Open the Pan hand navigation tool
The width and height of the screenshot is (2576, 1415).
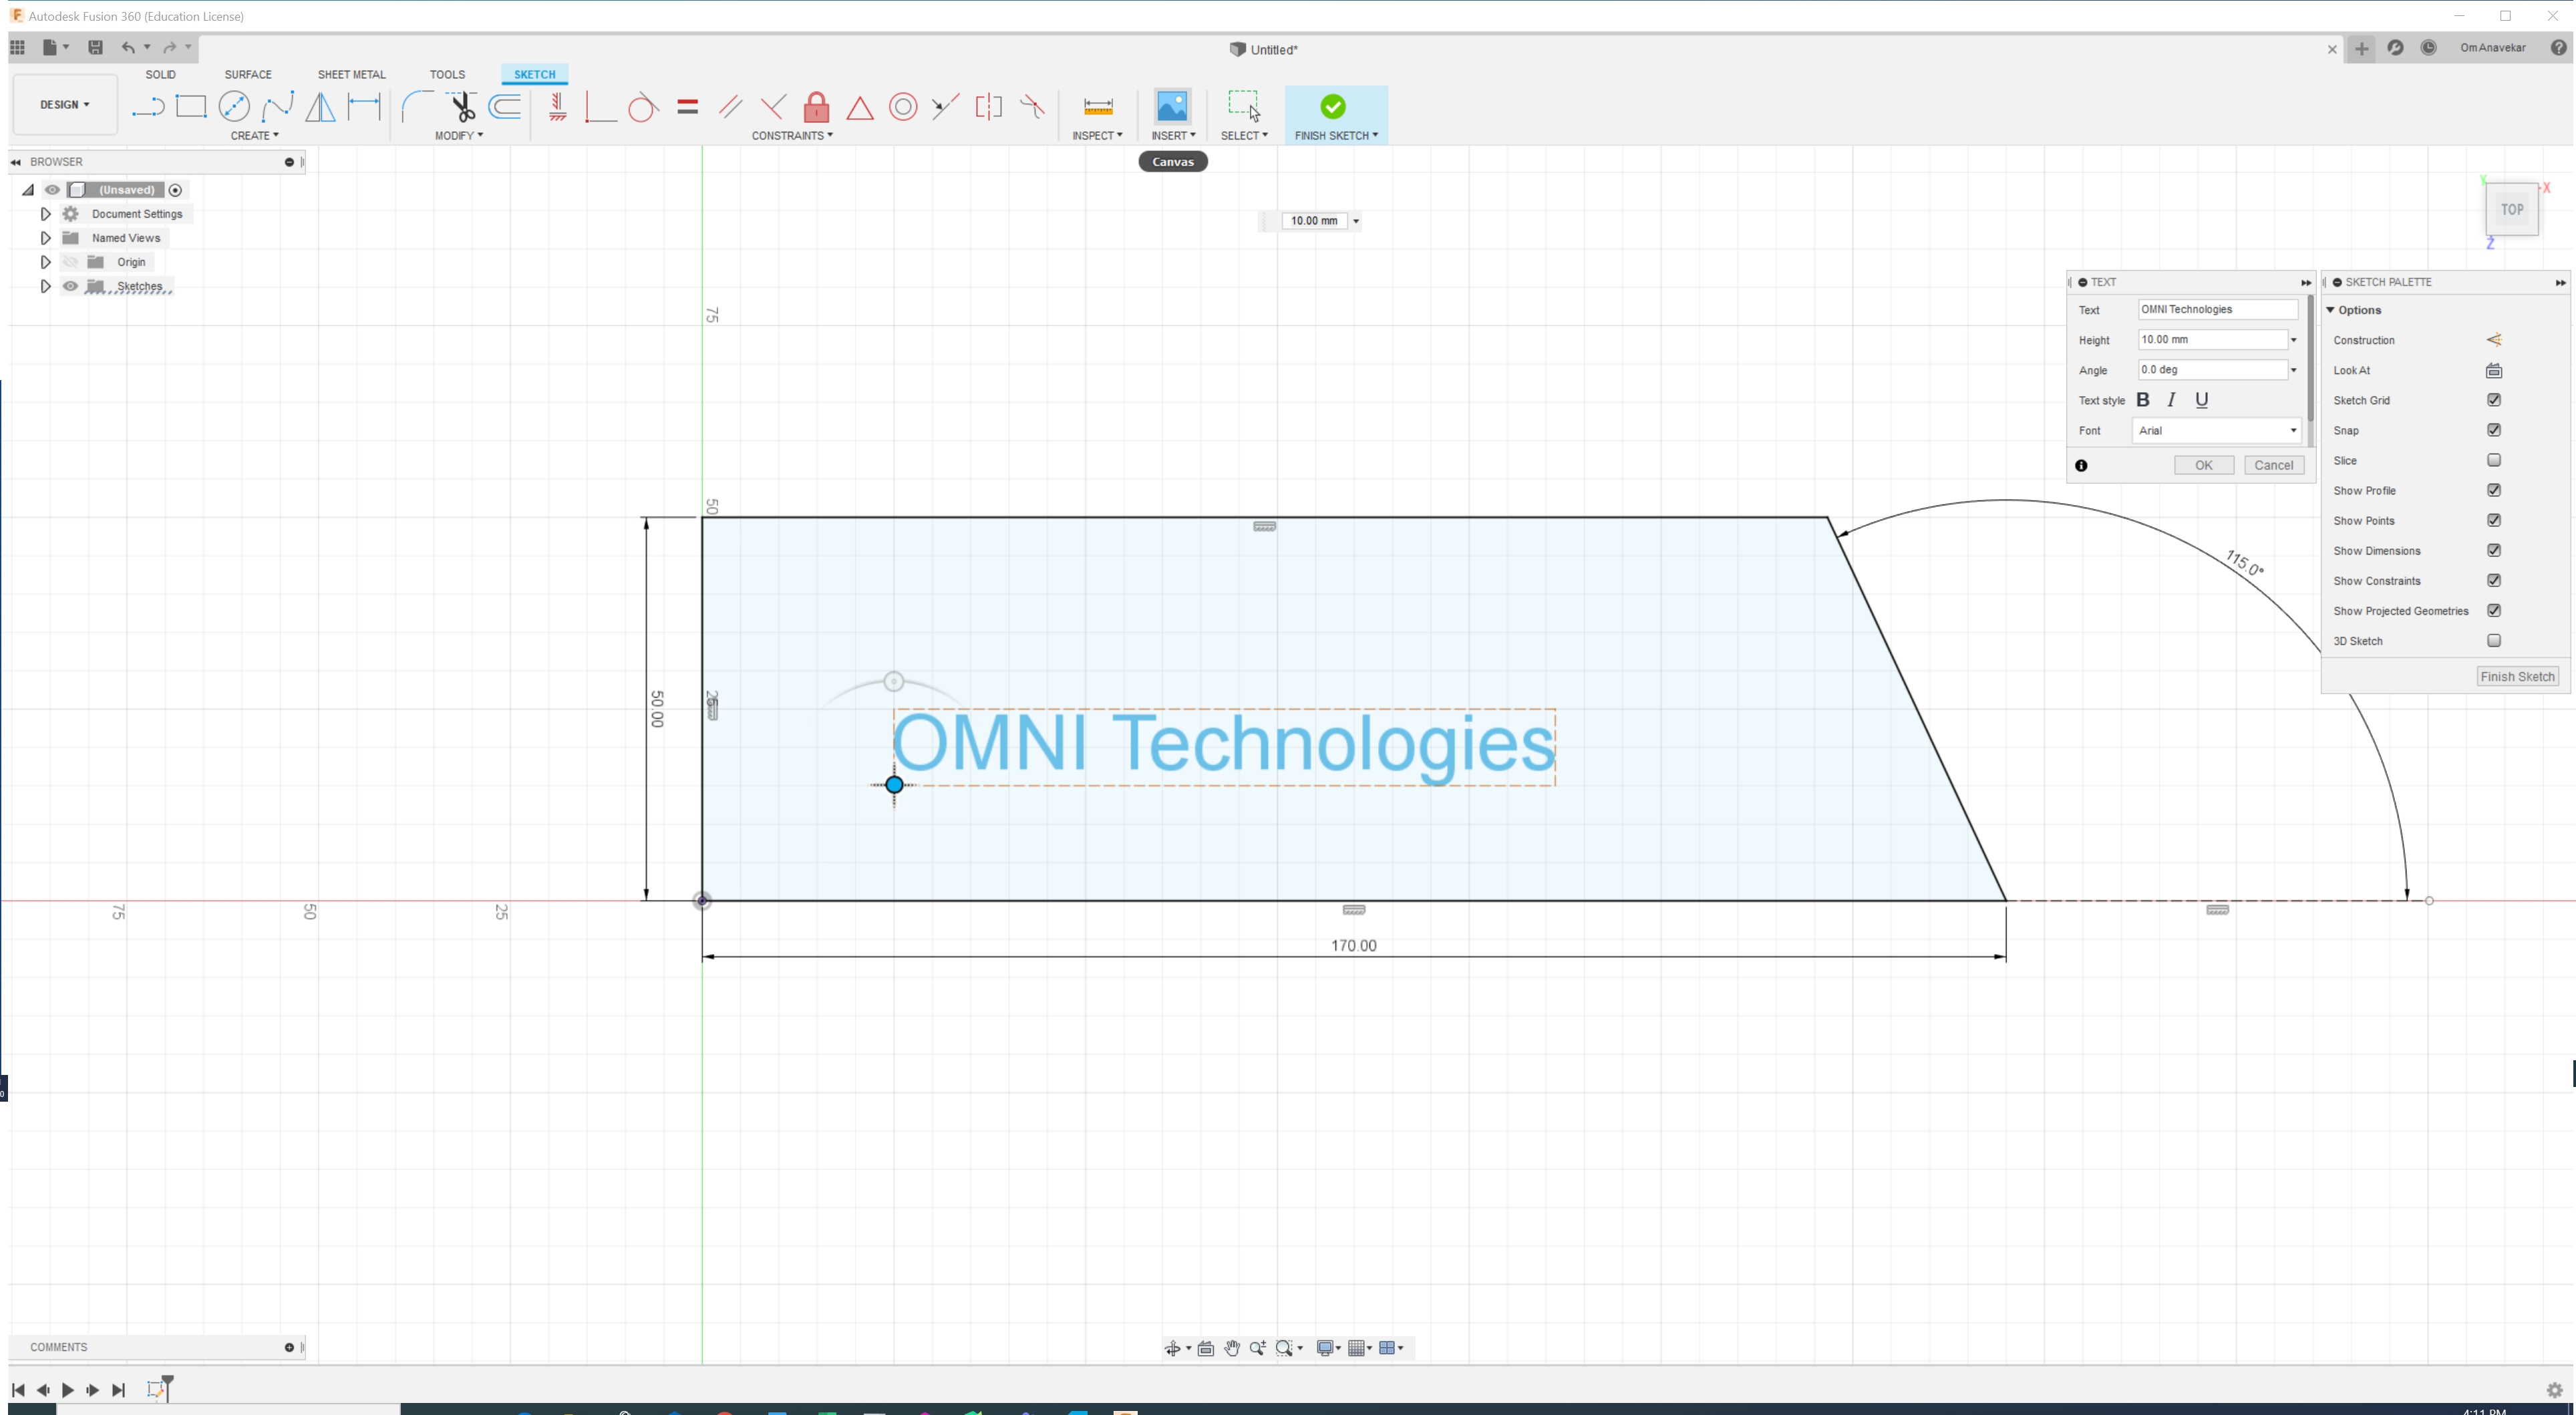[1232, 1348]
